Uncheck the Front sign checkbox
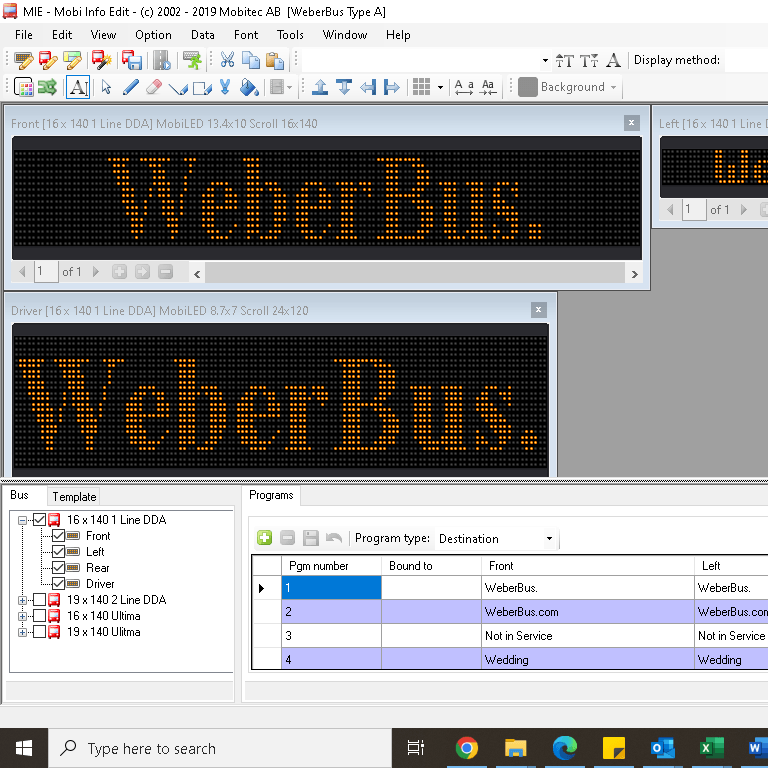768x768 pixels. [58, 536]
